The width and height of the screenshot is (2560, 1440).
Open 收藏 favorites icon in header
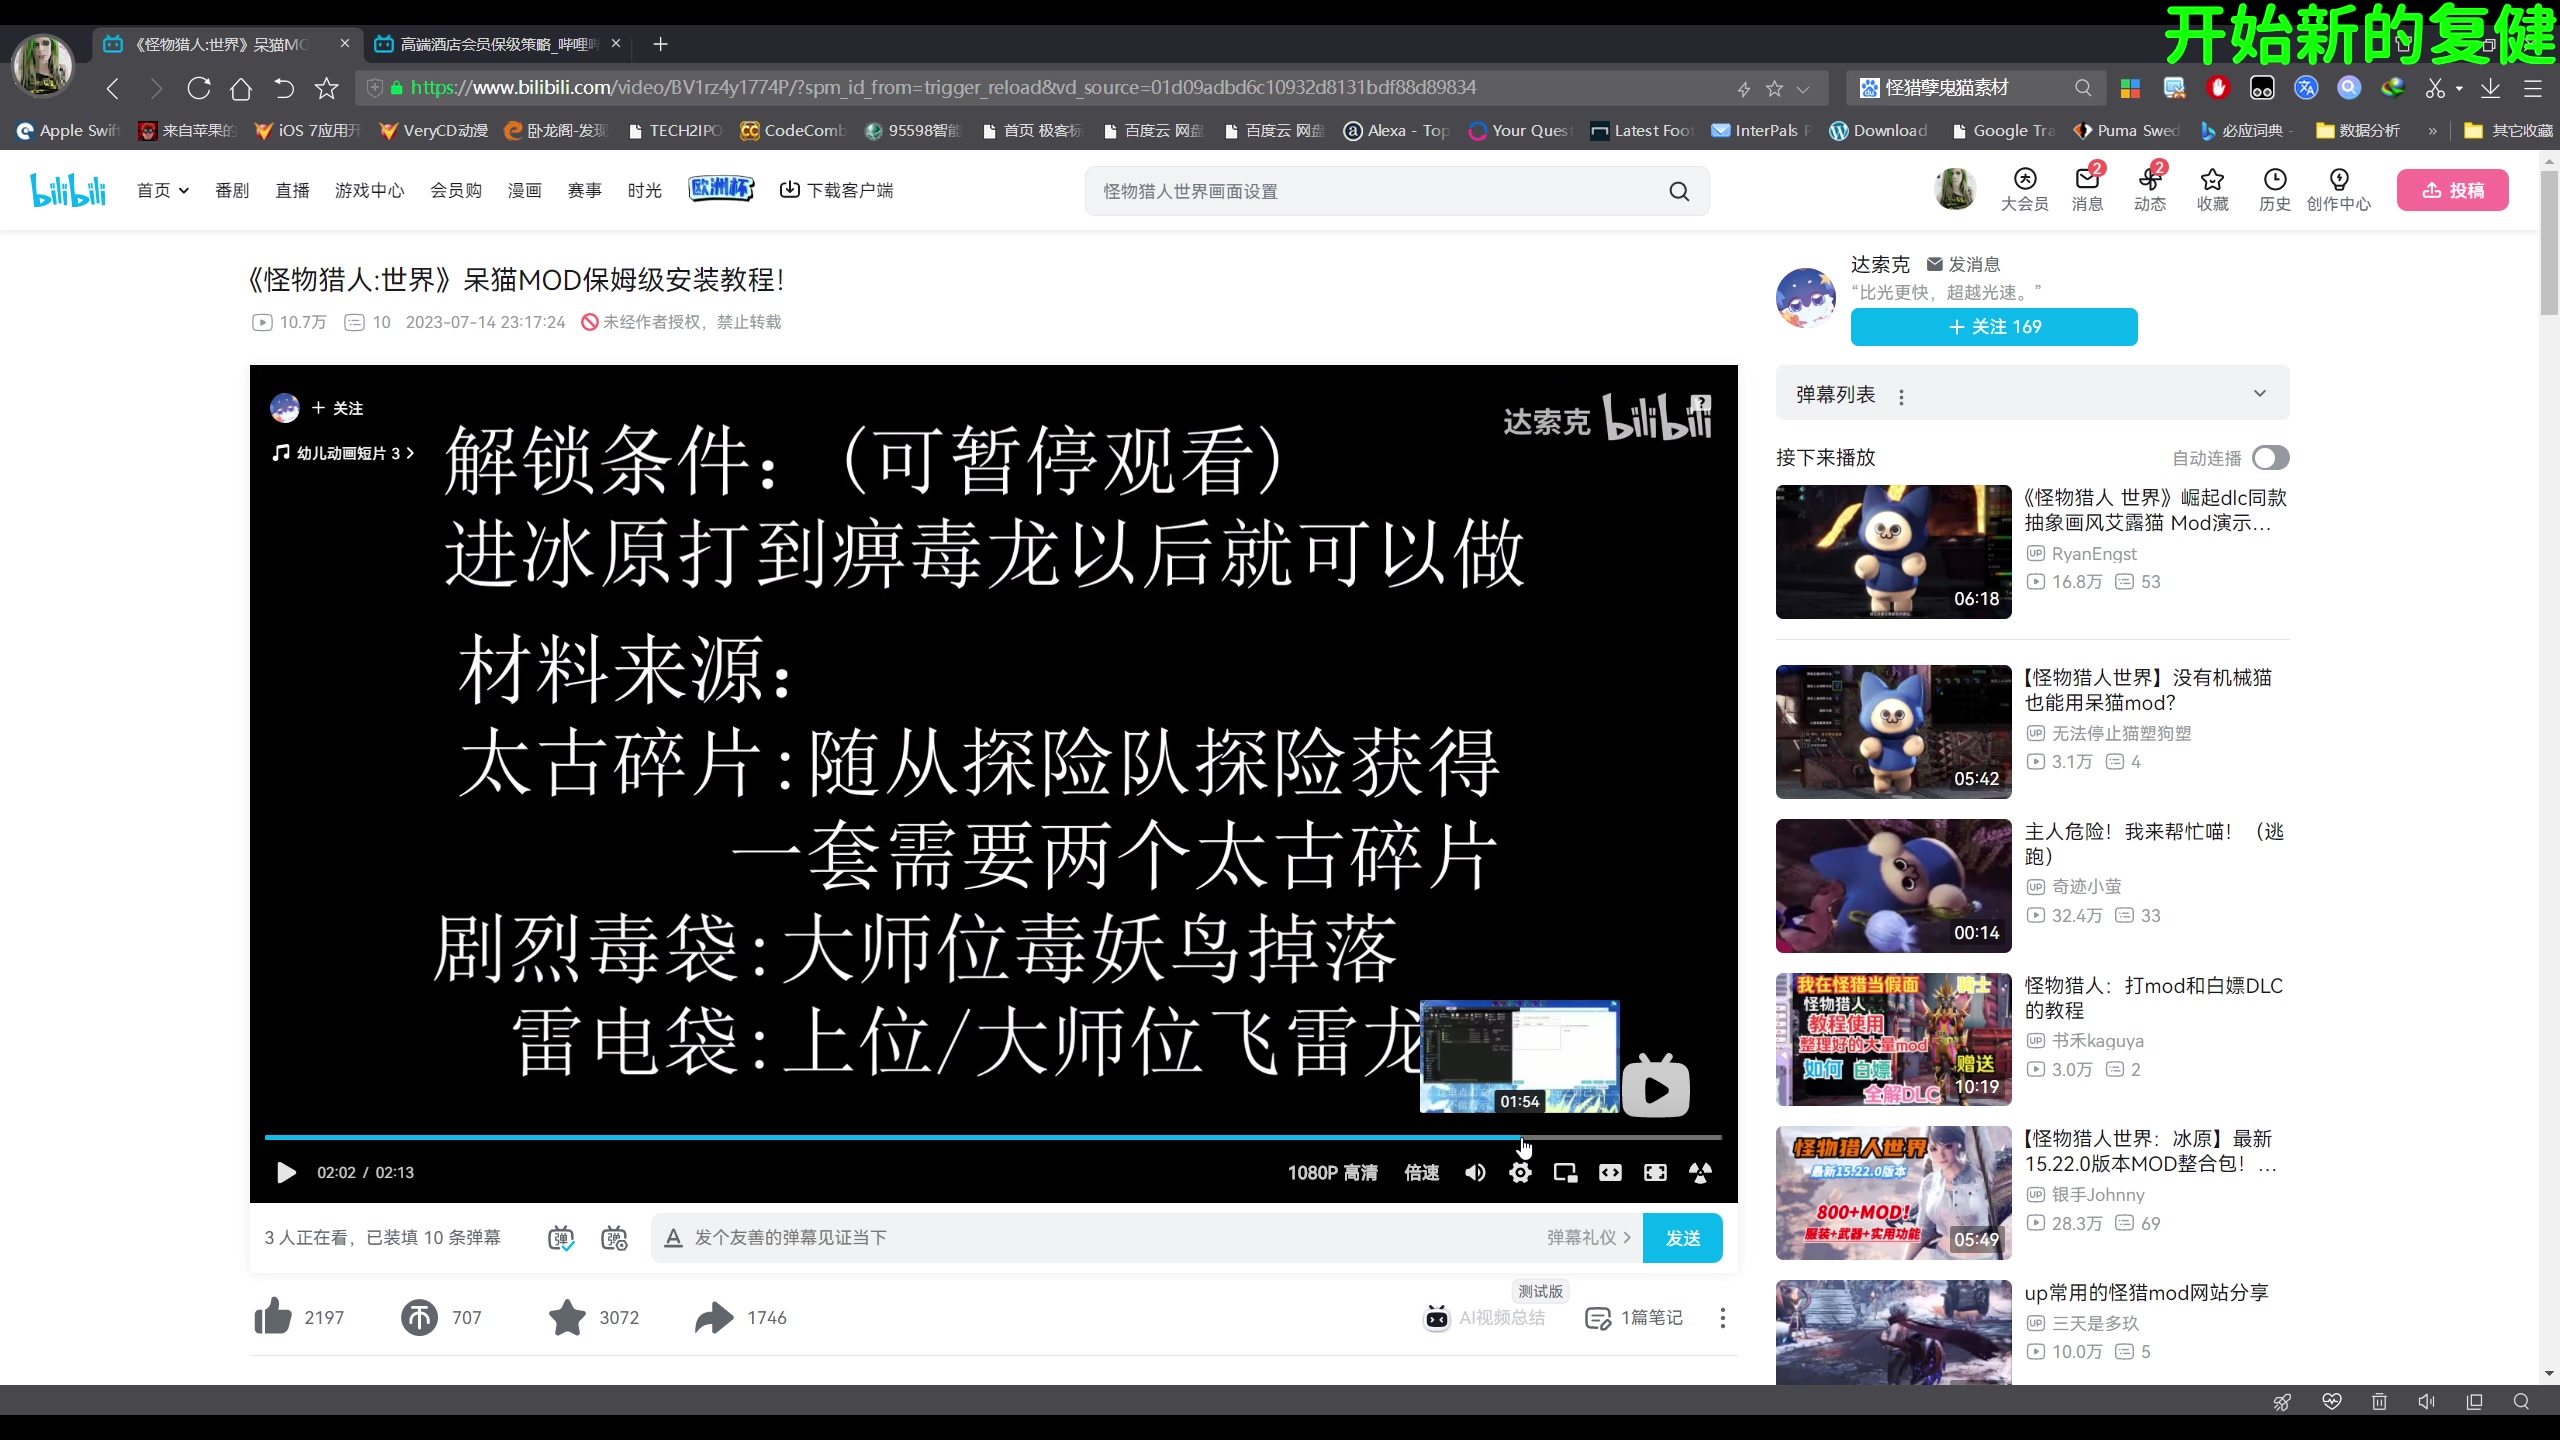tap(2212, 188)
